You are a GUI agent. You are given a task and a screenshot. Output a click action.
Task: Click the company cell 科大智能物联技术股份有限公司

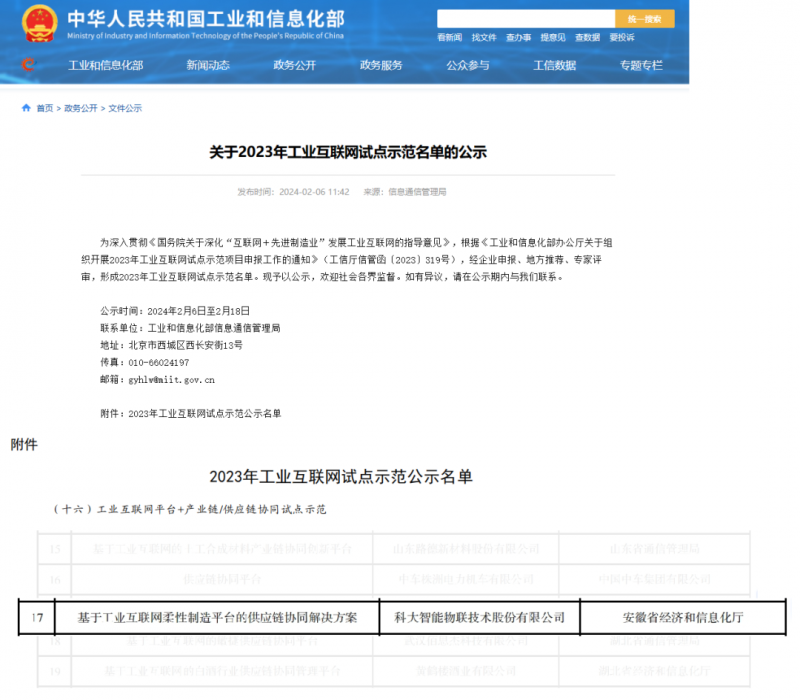[x=480, y=617]
